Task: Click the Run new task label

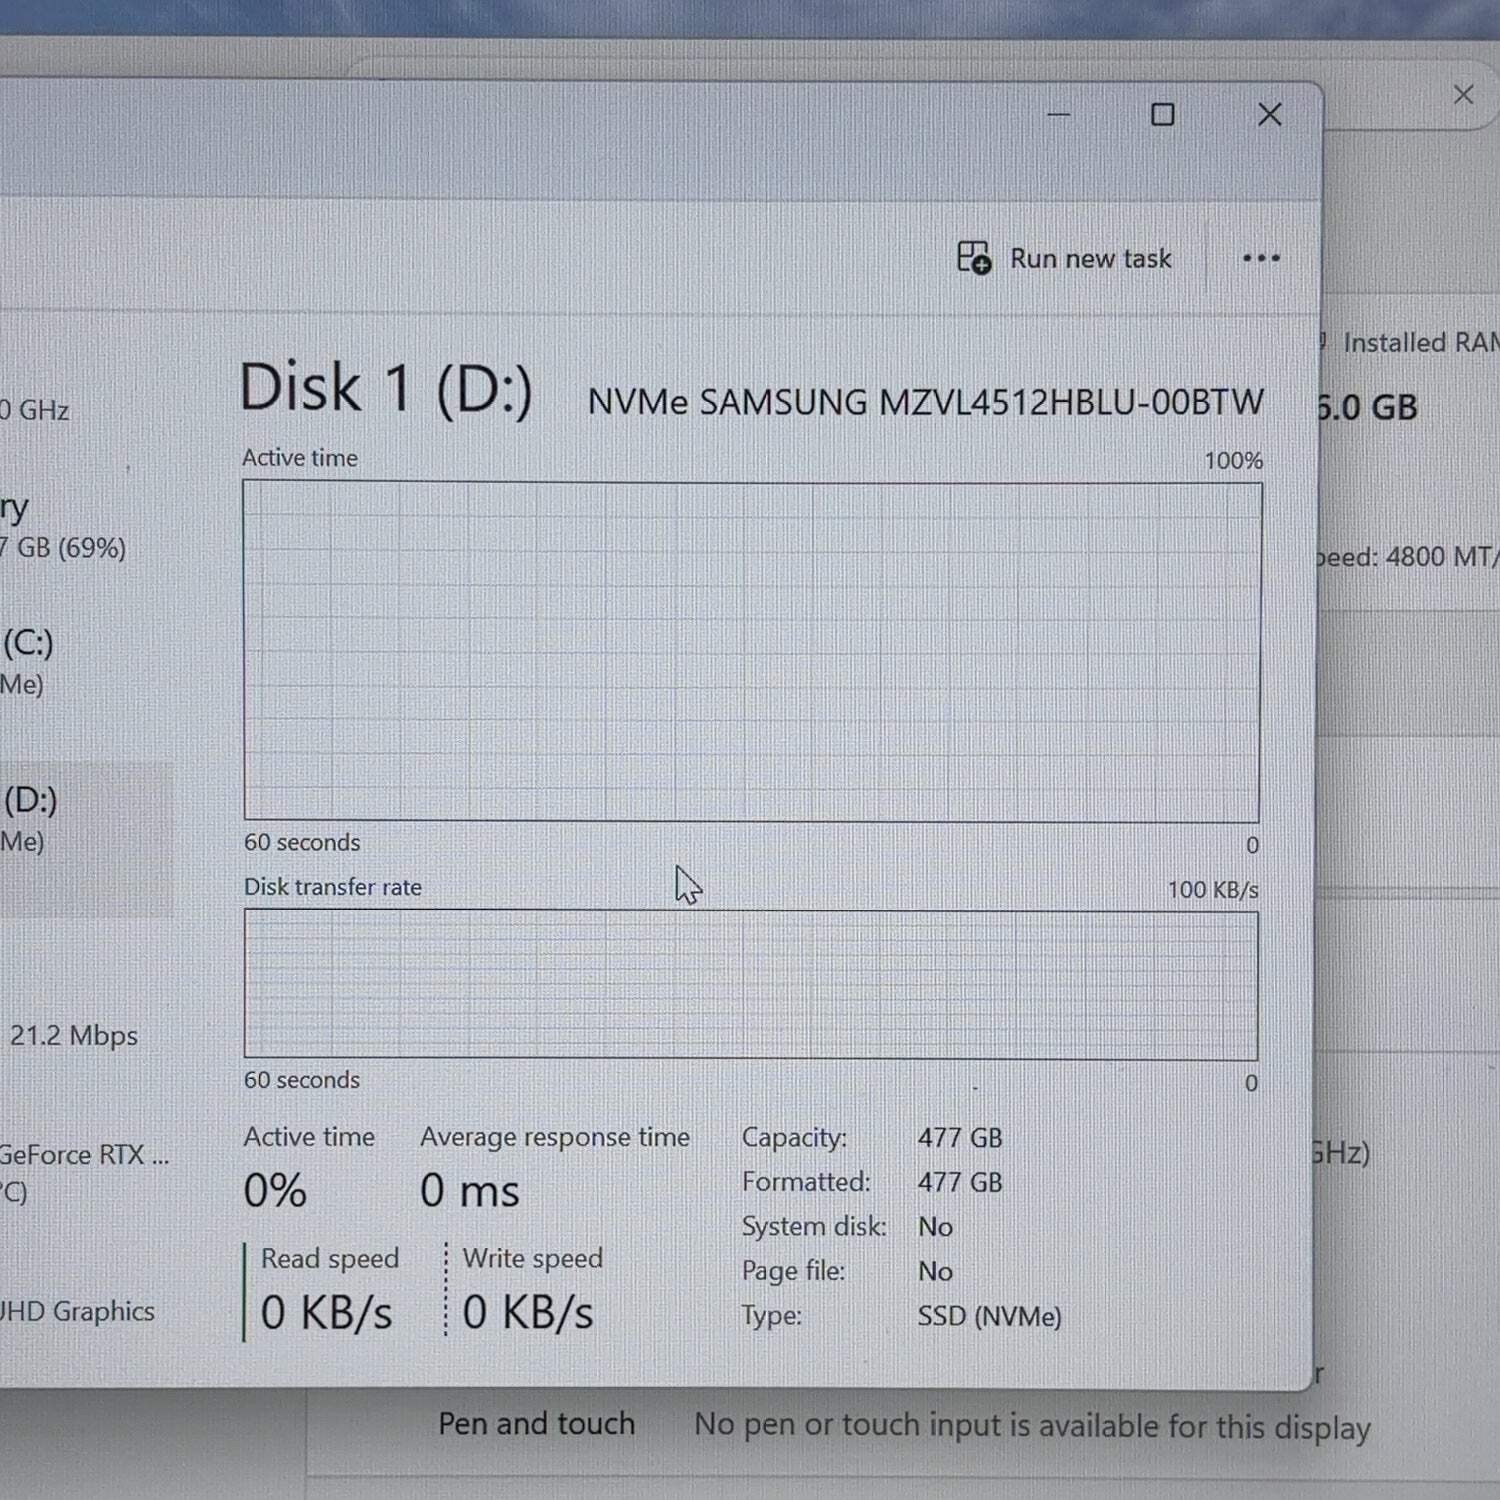Action: [1090, 259]
